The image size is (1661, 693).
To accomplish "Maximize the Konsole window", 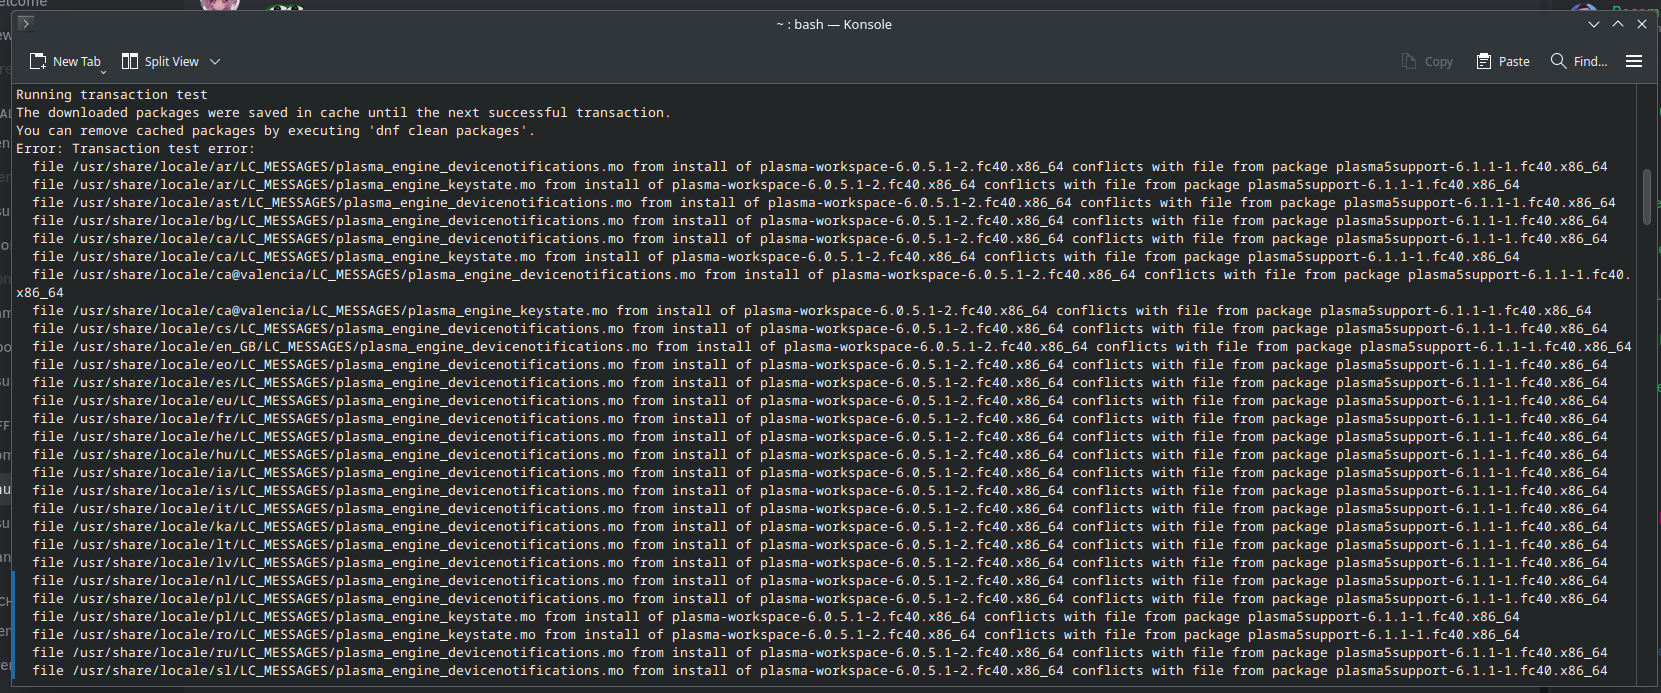I will (1617, 24).
